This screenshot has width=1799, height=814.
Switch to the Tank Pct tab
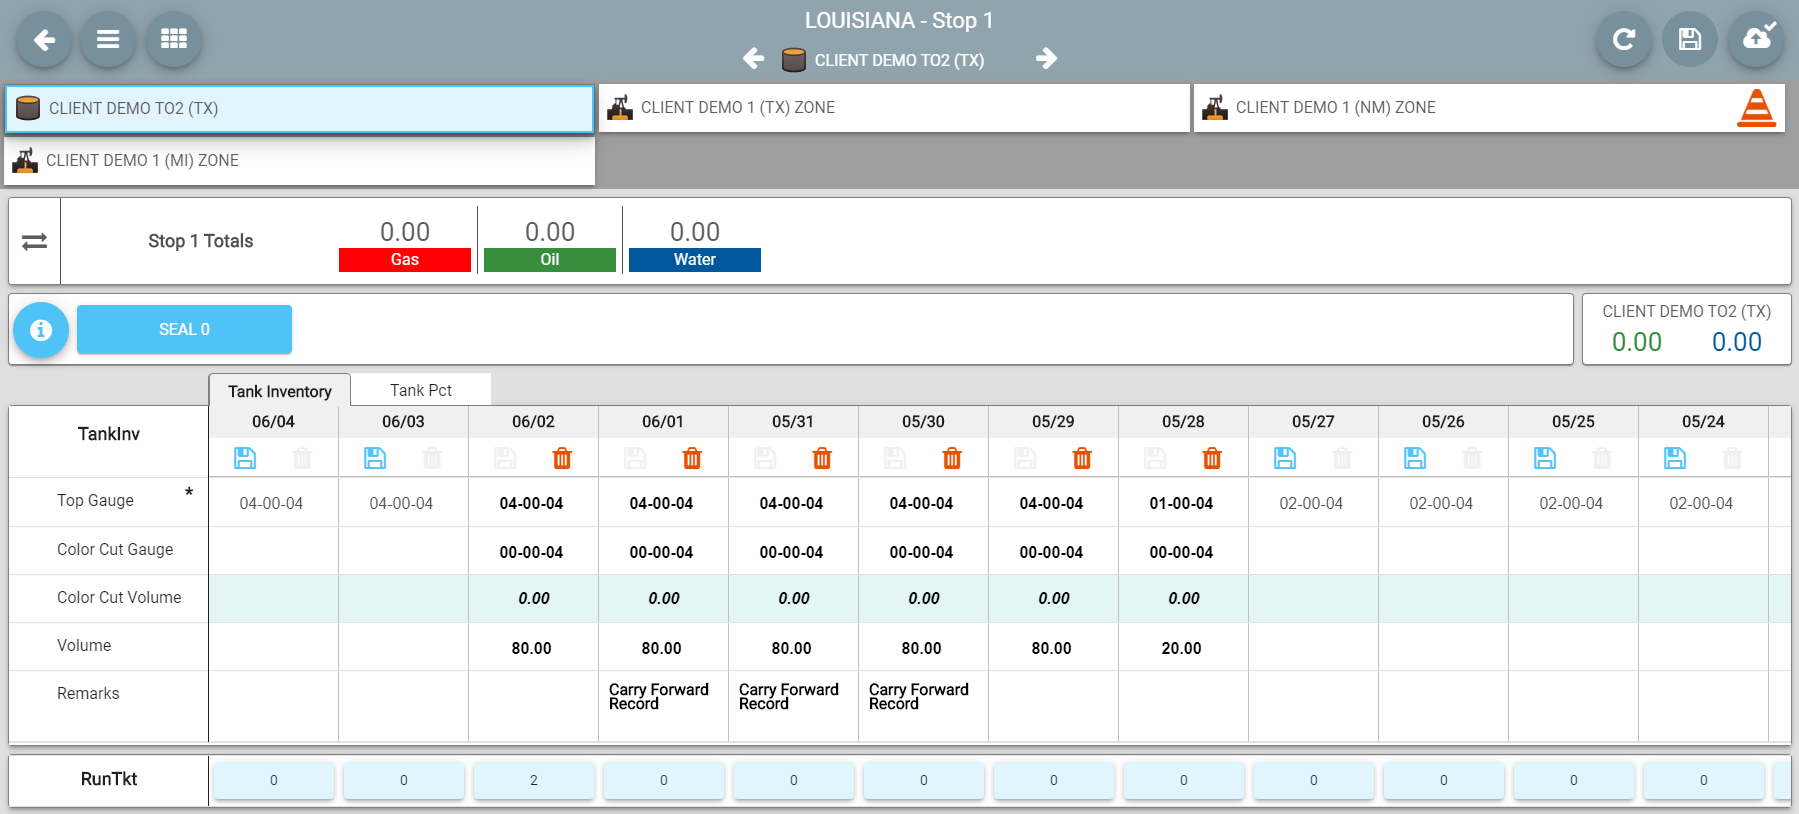tap(420, 390)
